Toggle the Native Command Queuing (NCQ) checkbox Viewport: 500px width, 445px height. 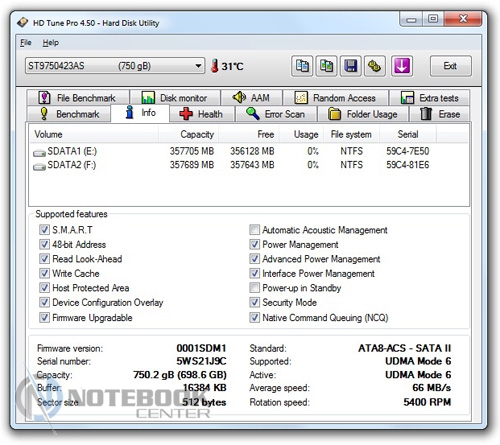(254, 317)
